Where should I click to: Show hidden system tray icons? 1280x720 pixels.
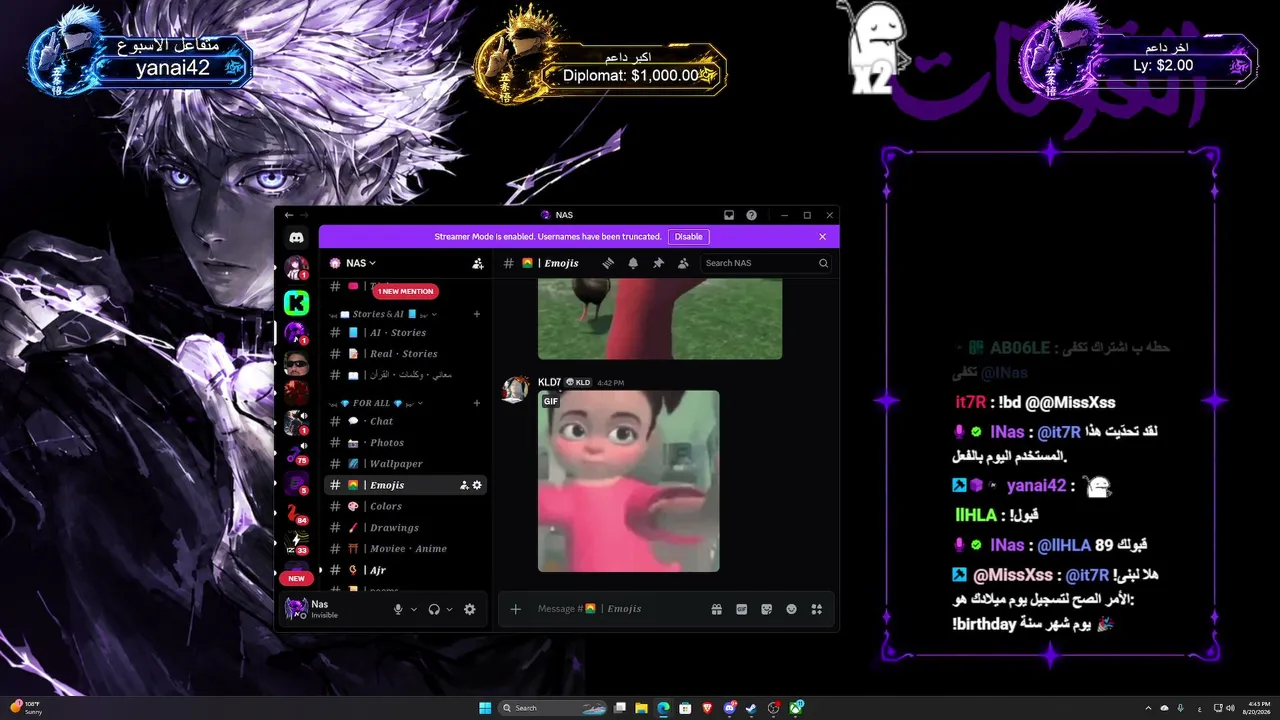1148,708
